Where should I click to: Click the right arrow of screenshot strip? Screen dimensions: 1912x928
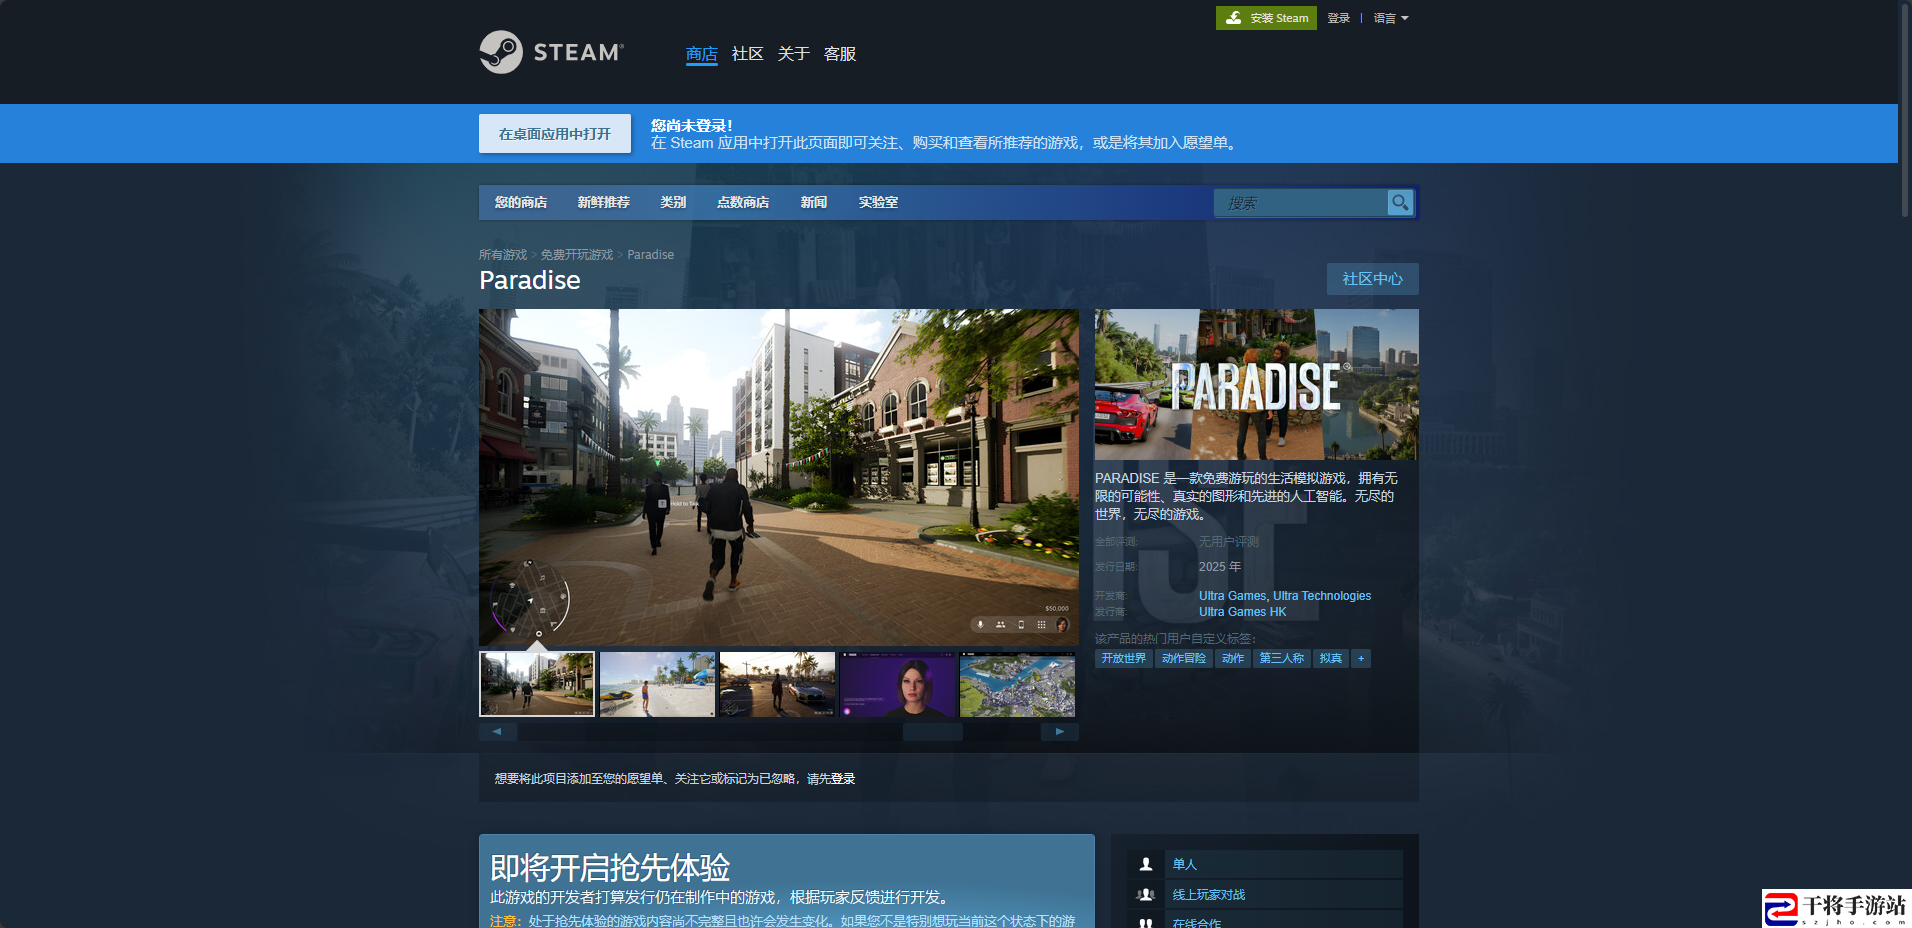coord(1060,731)
